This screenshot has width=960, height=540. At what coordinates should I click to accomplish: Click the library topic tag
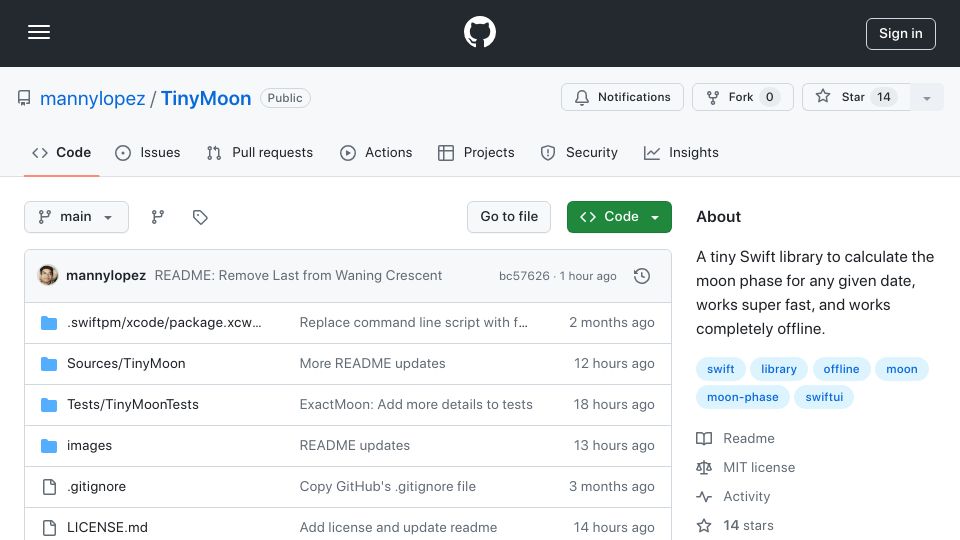point(779,369)
